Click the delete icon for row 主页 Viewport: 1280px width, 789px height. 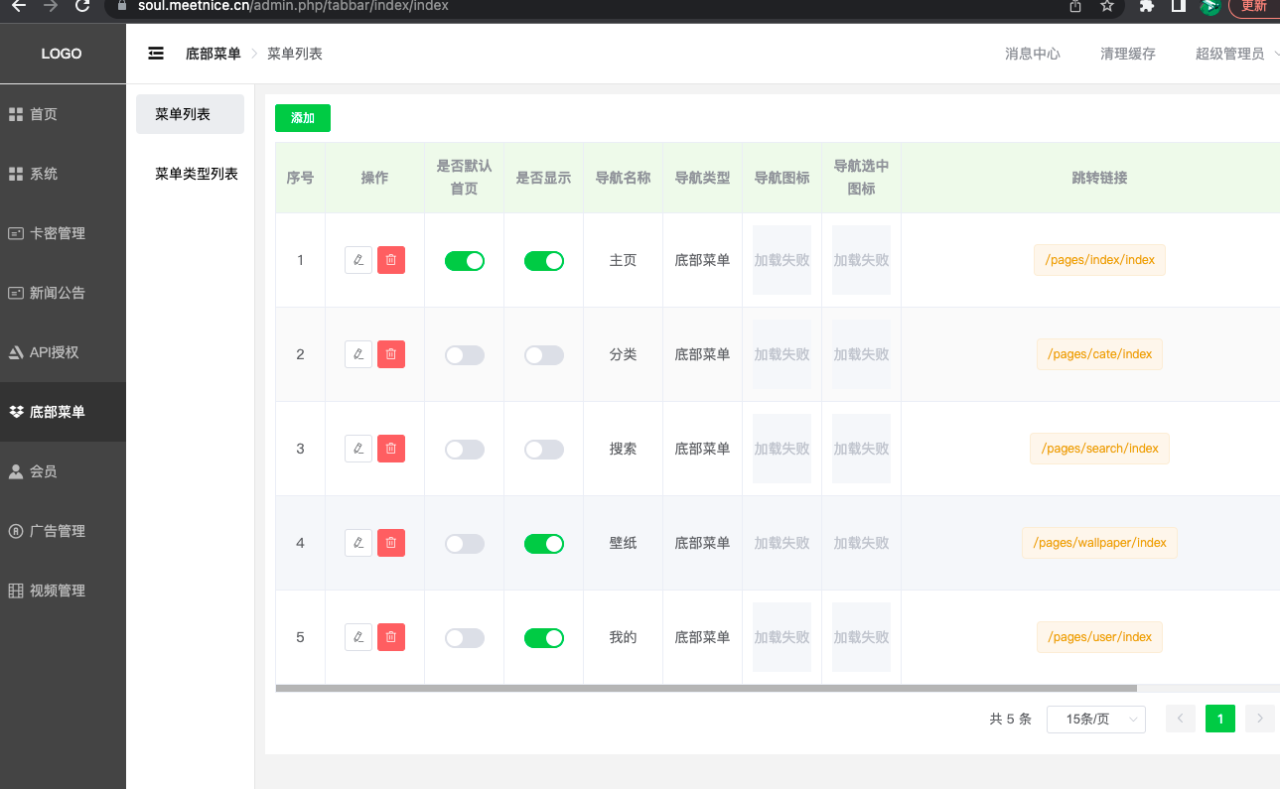(391, 260)
